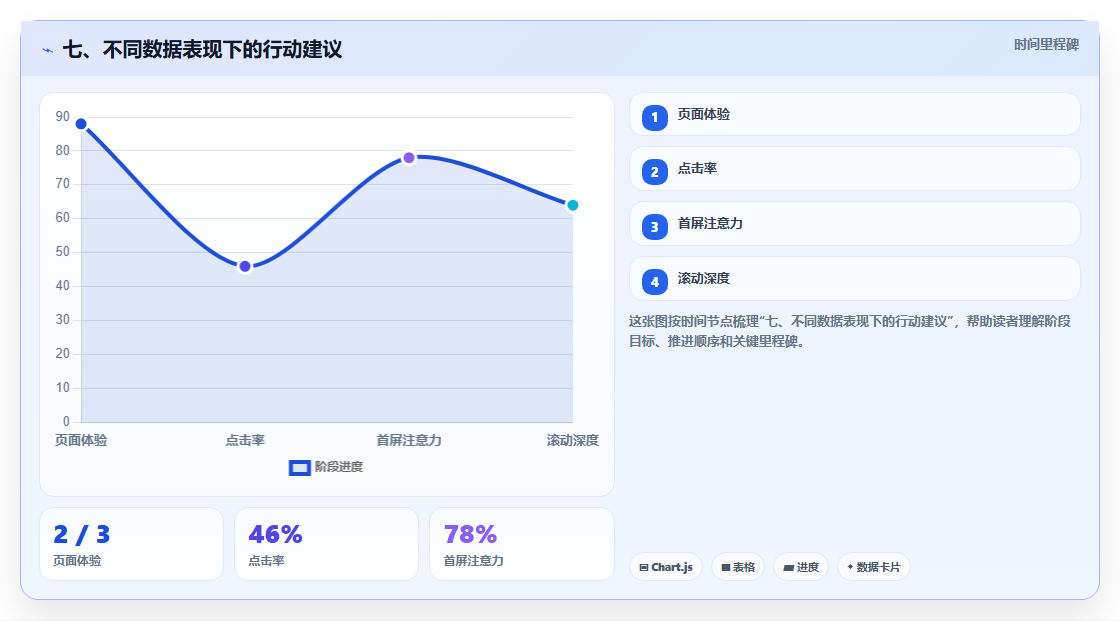Image resolution: width=1120 pixels, height=621 pixels.
Task: Click the 页面体验 x-axis label
Action: (x=81, y=440)
